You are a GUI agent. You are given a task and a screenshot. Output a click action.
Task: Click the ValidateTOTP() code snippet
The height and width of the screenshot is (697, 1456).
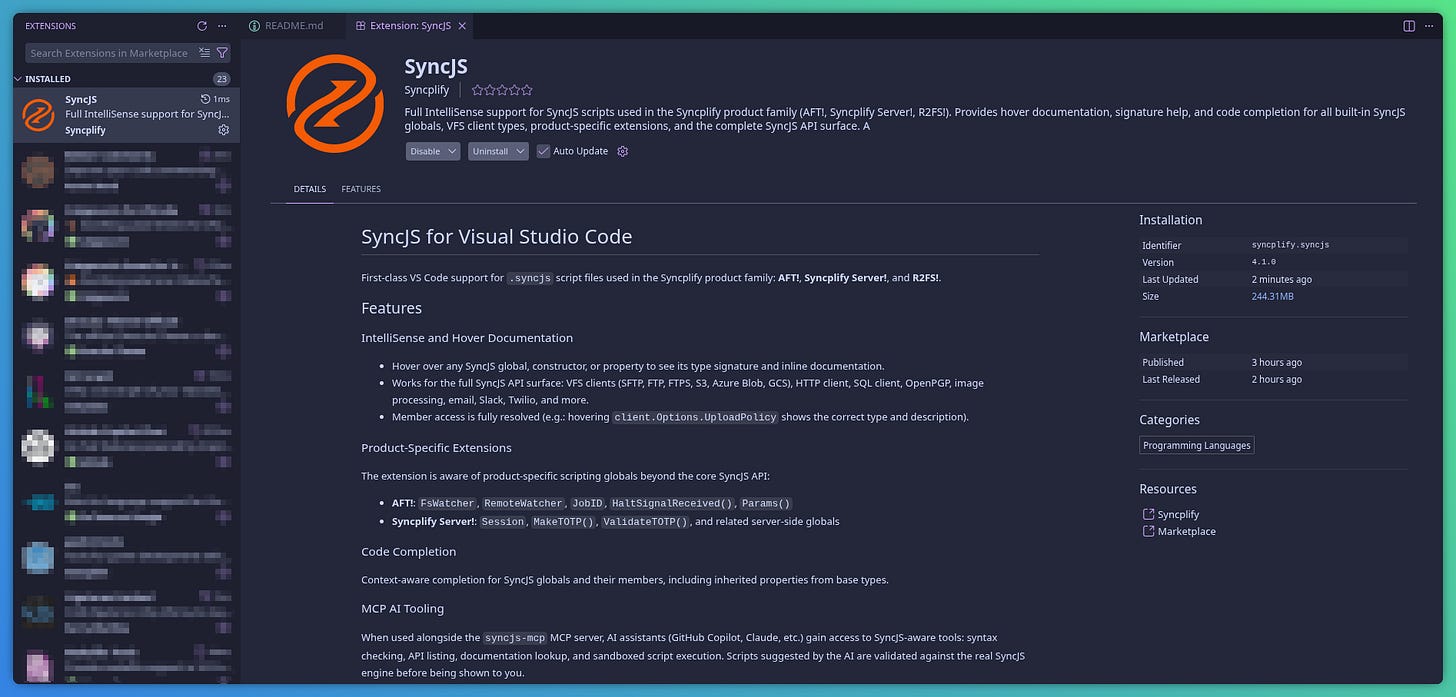click(645, 521)
